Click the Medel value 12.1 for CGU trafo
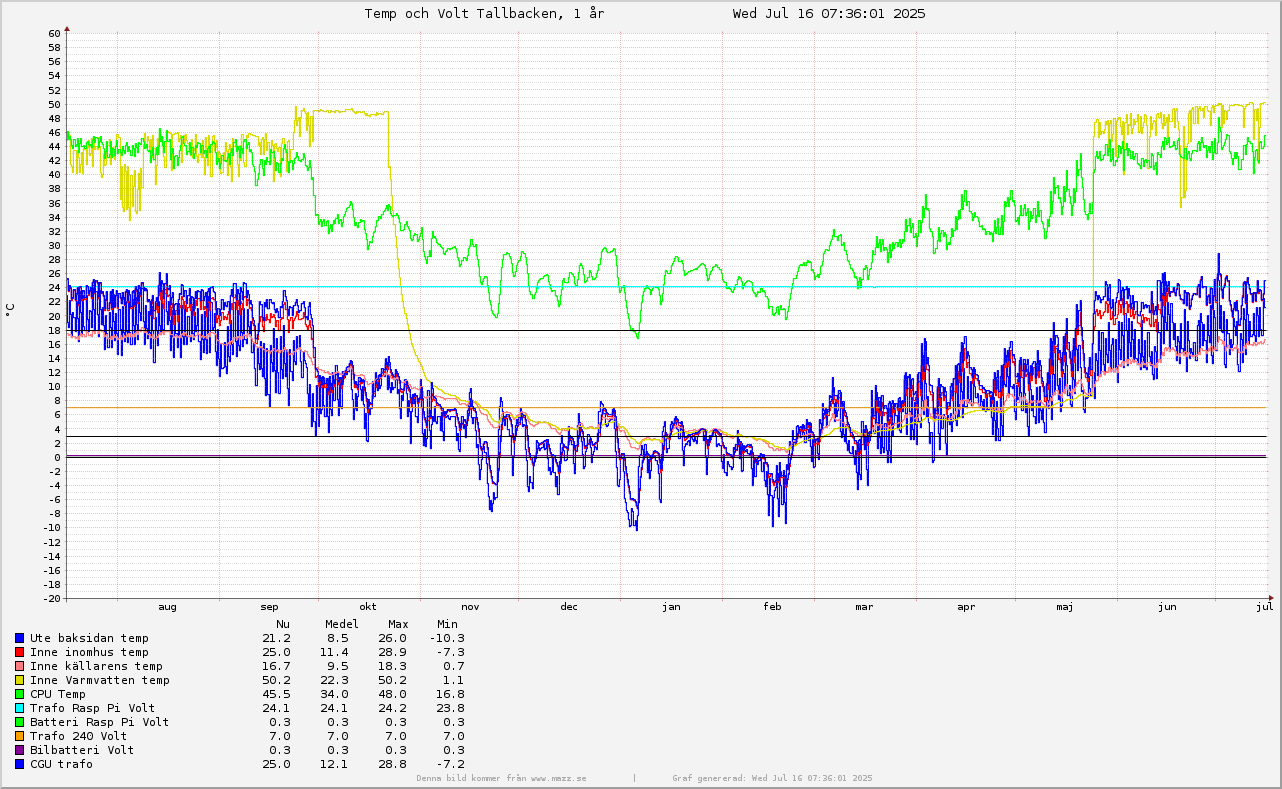Screen dimensions: 1282x789 pos(334,764)
